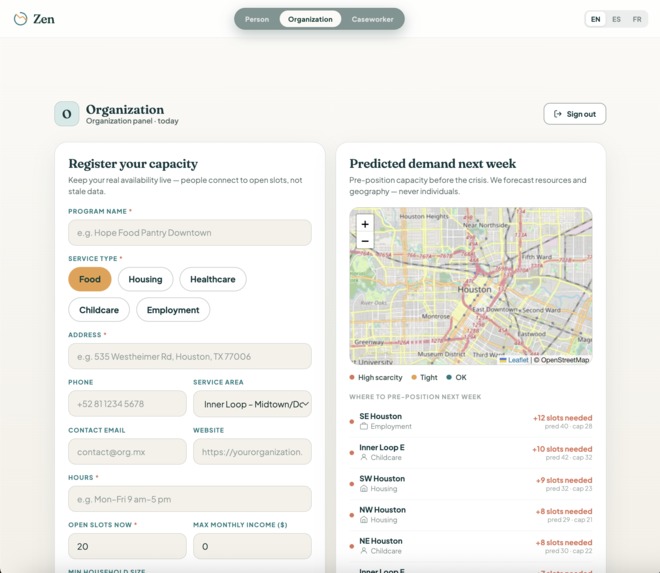The width and height of the screenshot is (660, 573).
Task: Open the Service Area dropdown
Action: click(x=252, y=404)
